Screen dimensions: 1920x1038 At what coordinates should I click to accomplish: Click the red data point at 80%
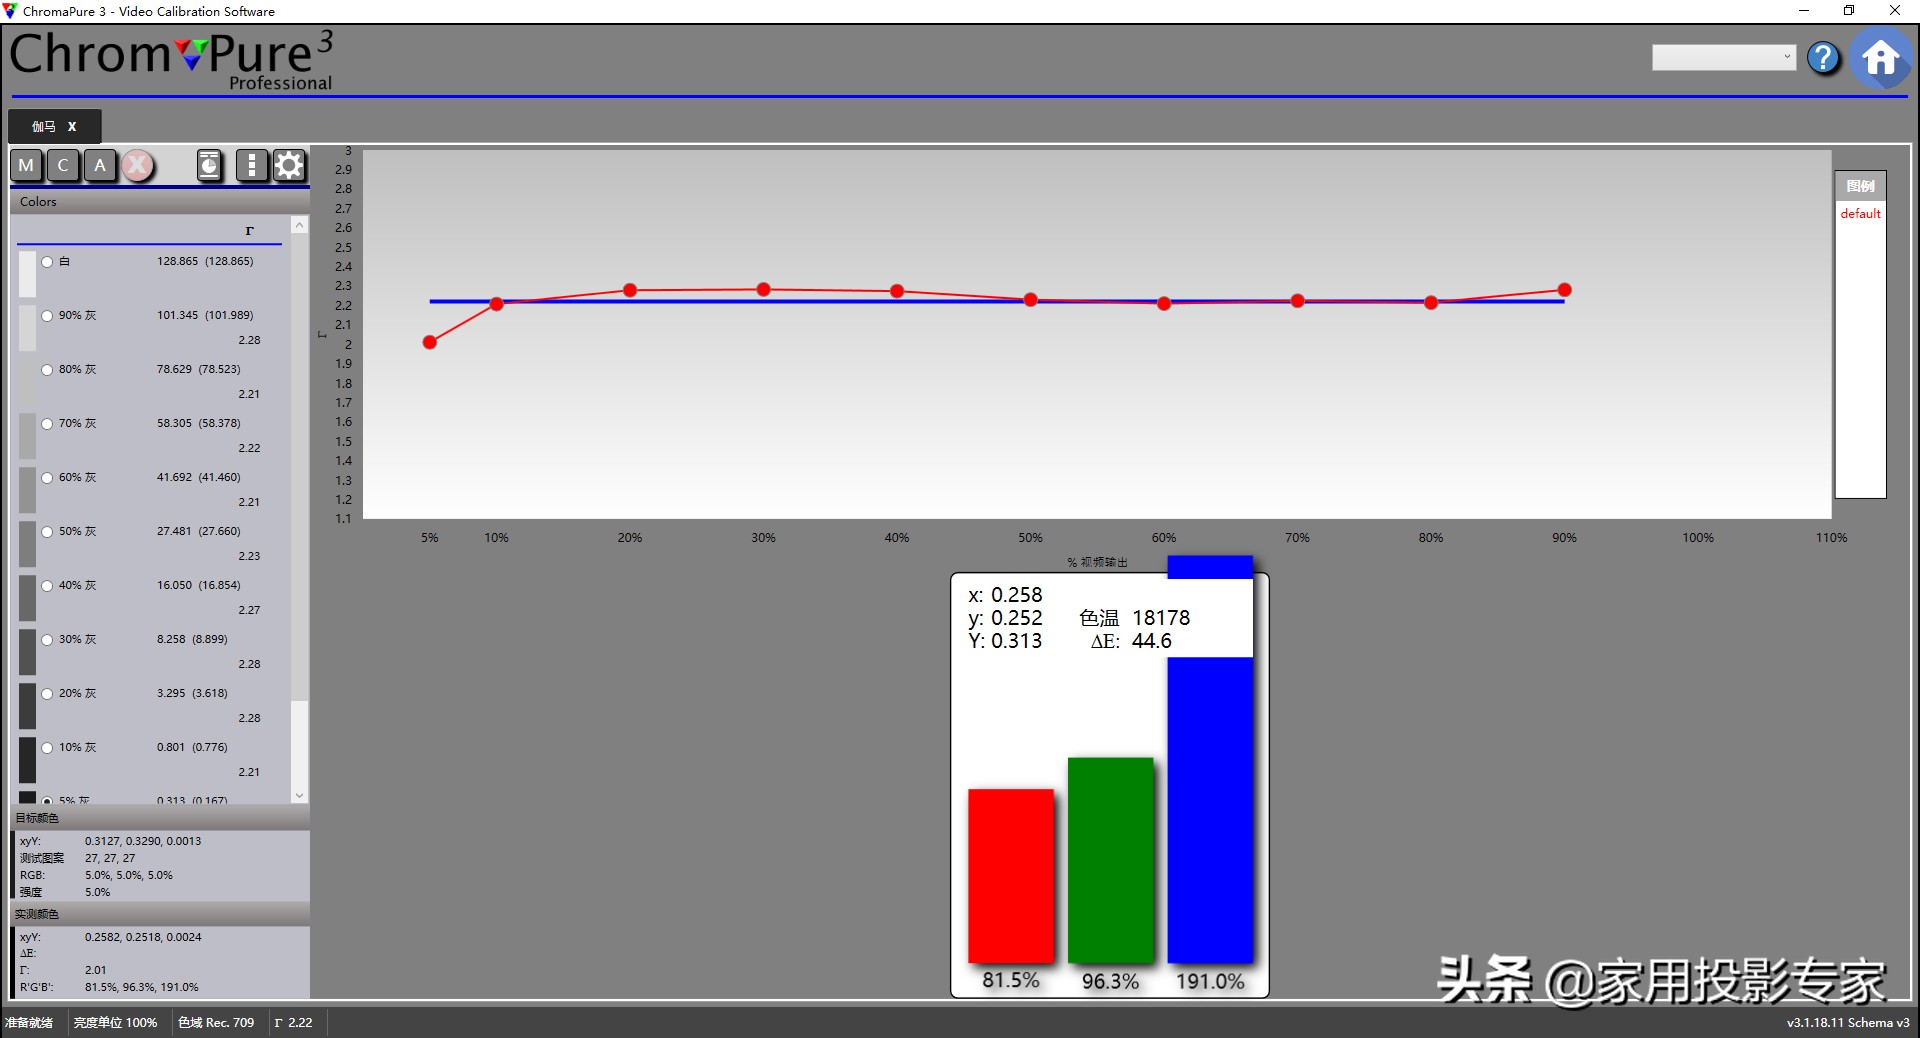[1431, 302]
